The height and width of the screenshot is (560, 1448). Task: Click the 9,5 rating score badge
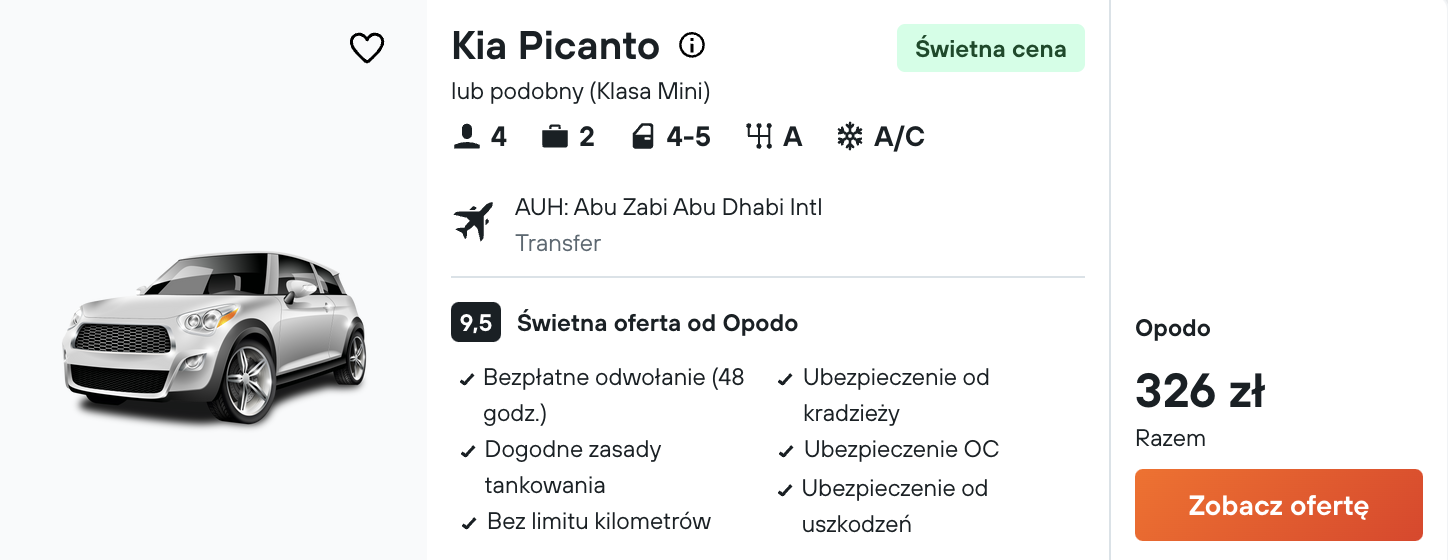(x=476, y=323)
